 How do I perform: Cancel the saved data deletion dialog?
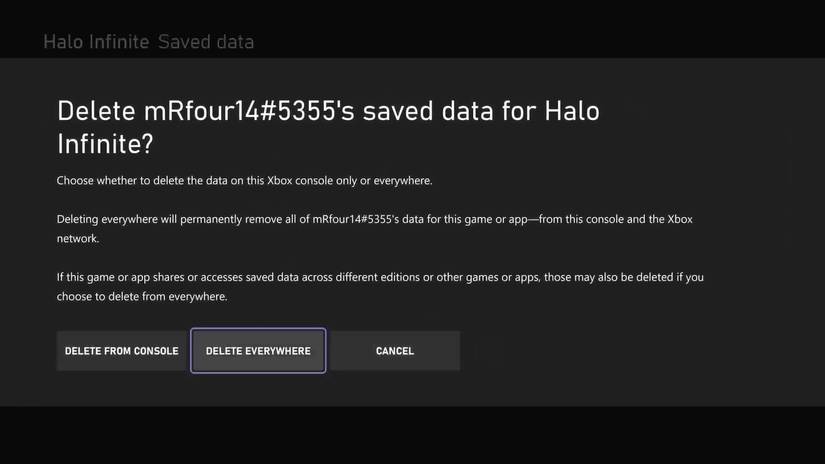[x=394, y=351]
